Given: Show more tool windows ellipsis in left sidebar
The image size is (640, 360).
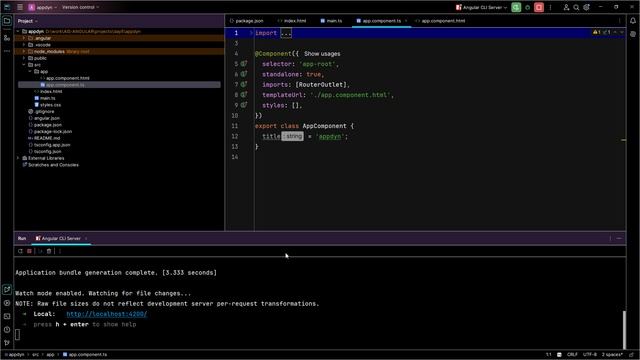Looking at the screenshot, I should point(7,51).
